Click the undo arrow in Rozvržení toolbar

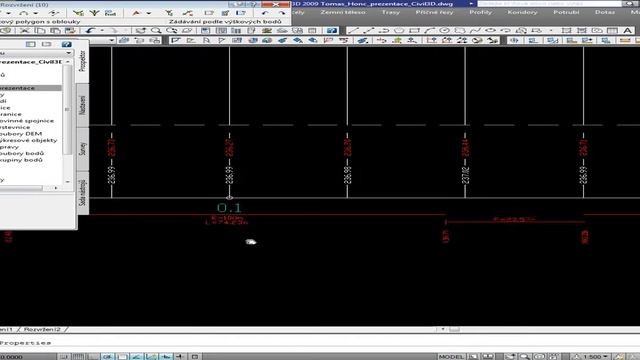coord(265,13)
